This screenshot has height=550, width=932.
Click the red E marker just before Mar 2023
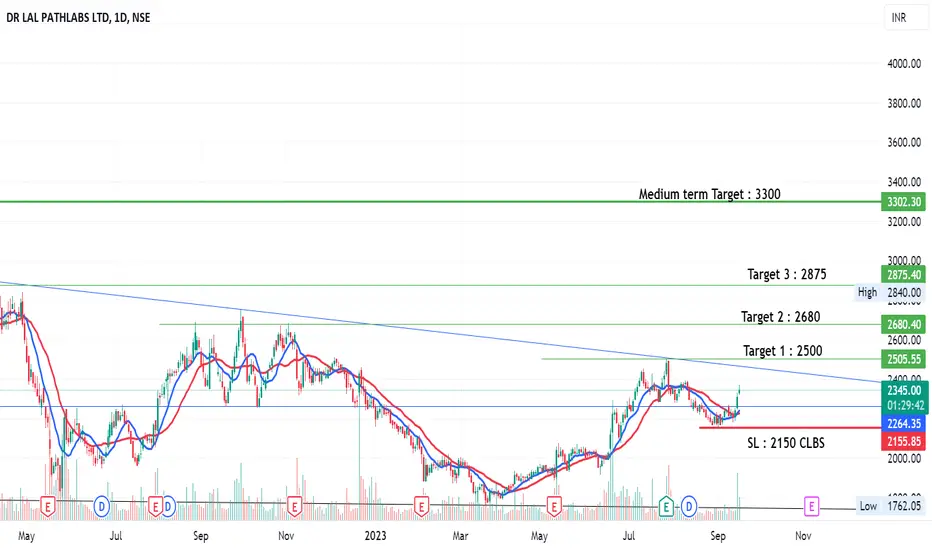pos(421,507)
